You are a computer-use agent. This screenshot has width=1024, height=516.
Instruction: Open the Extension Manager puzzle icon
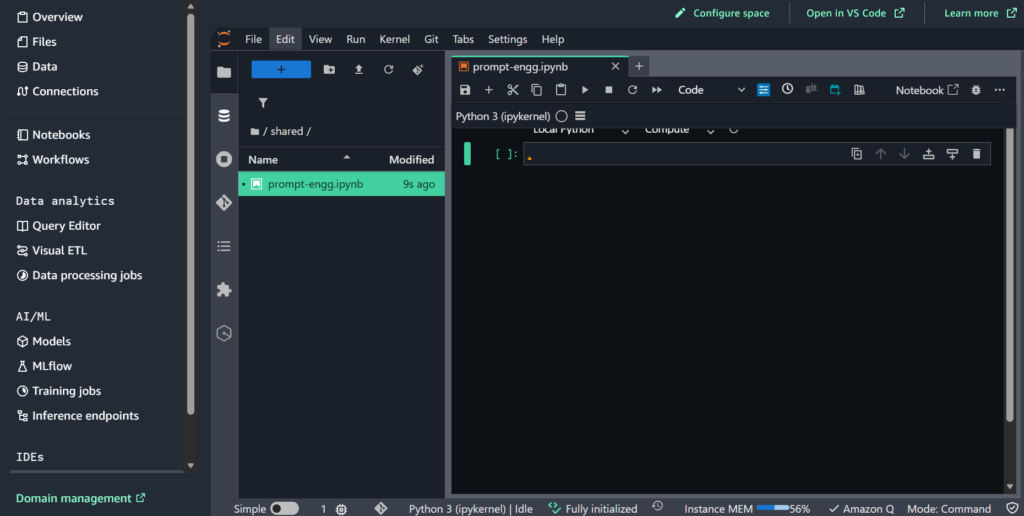click(x=224, y=289)
